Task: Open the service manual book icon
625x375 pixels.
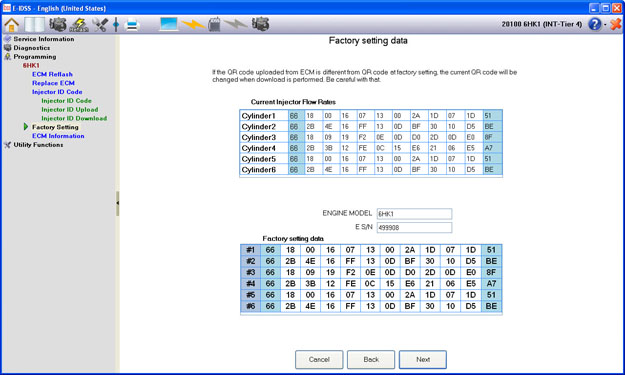Action: [34, 24]
